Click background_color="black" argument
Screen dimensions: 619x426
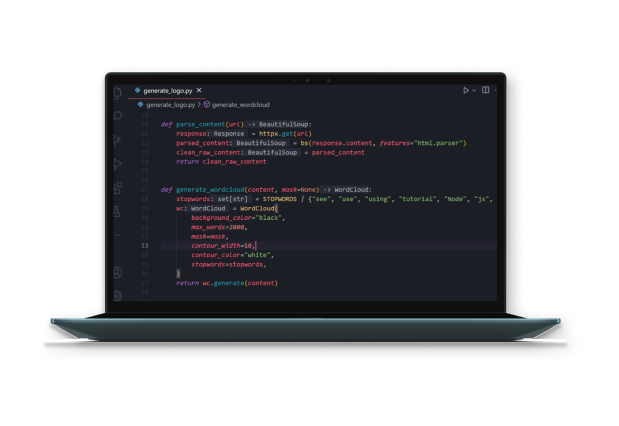pos(236,218)
